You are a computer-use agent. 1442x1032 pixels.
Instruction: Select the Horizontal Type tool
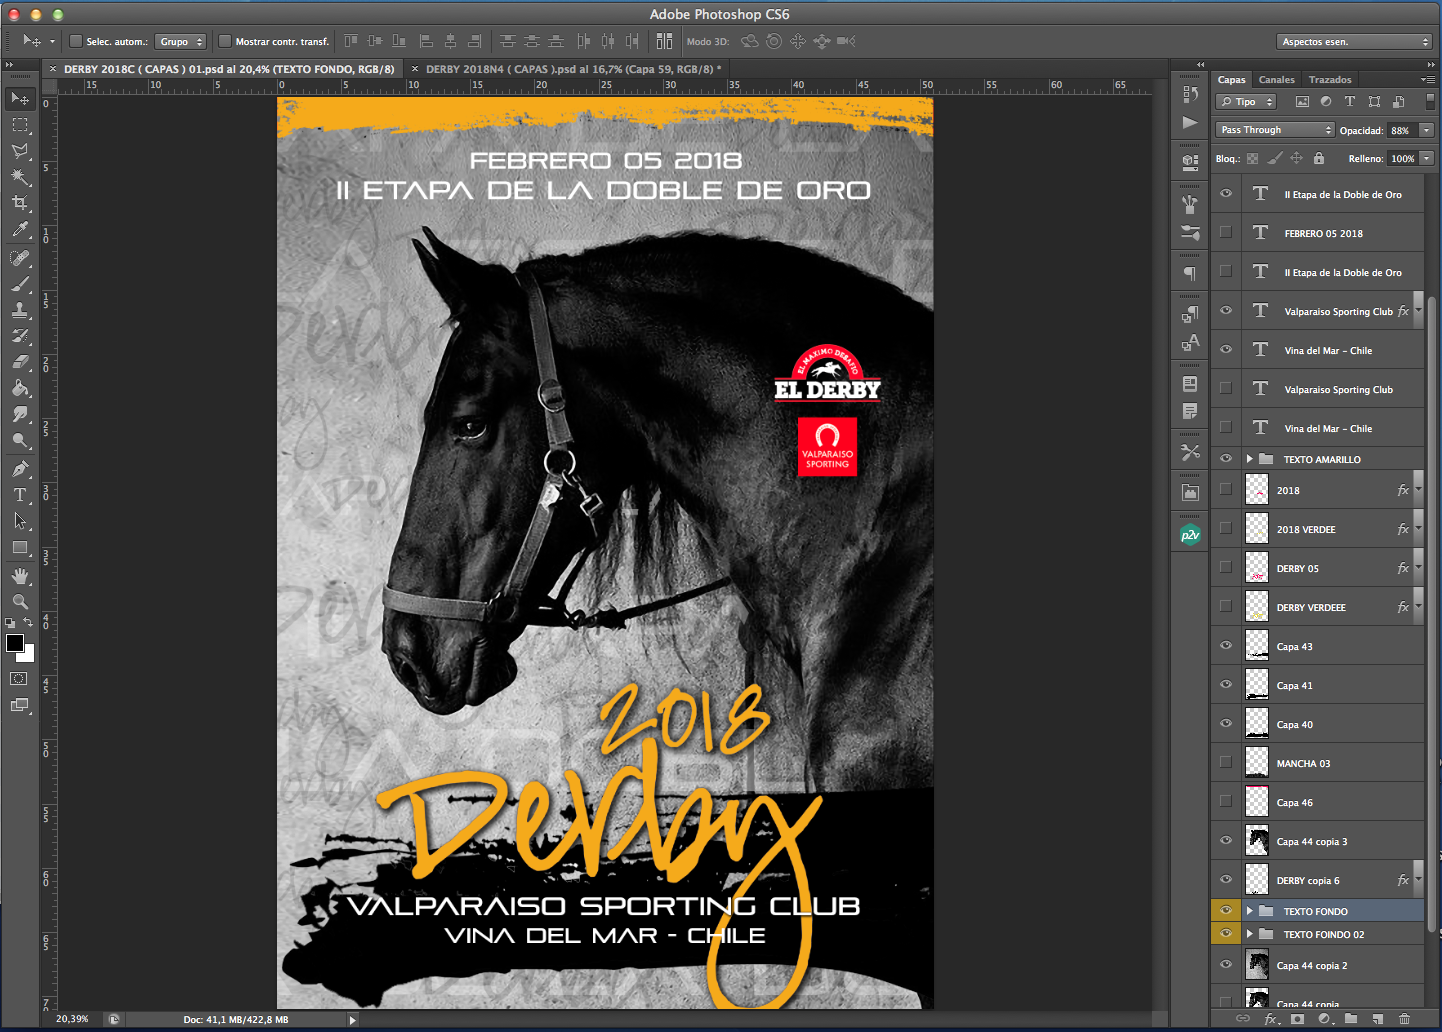click(19, 495)
